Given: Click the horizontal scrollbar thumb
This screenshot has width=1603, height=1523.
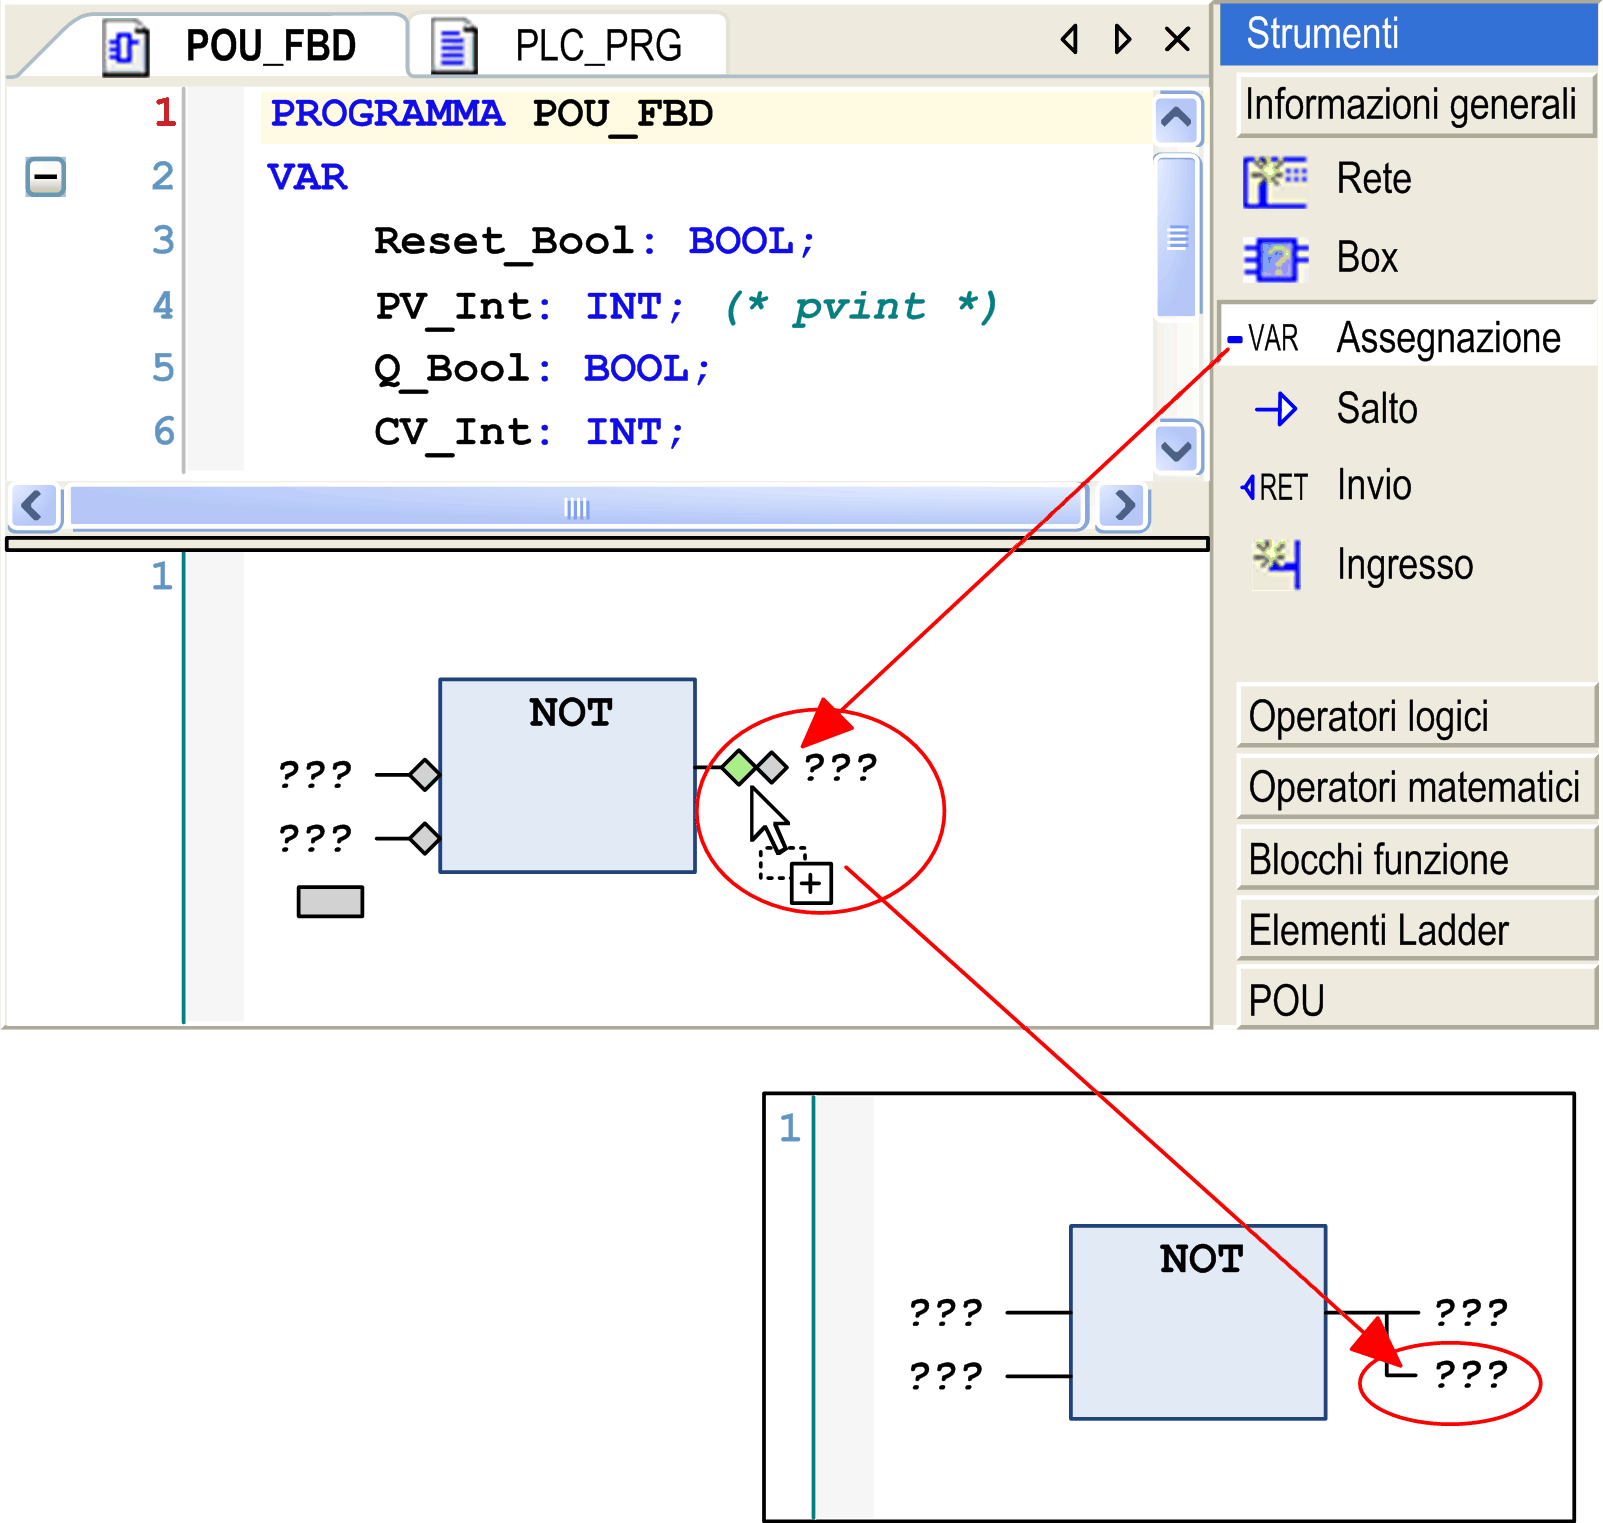Looking at the screenshot, I should [577, 507].
